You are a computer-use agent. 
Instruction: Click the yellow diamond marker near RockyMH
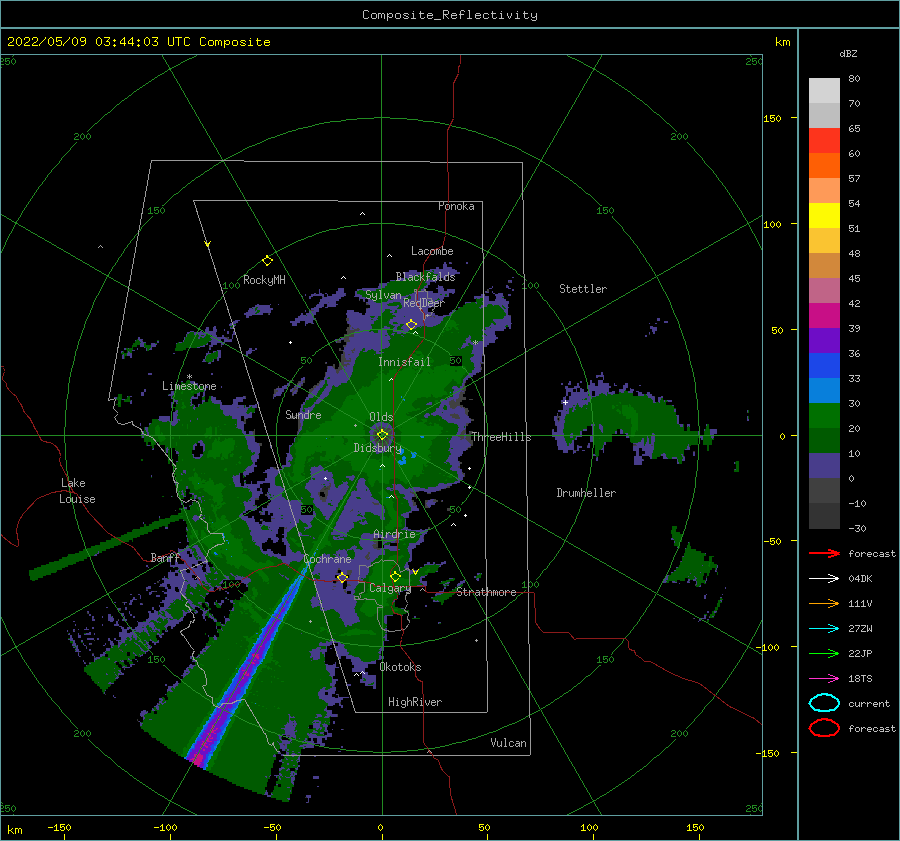point(267,261)
